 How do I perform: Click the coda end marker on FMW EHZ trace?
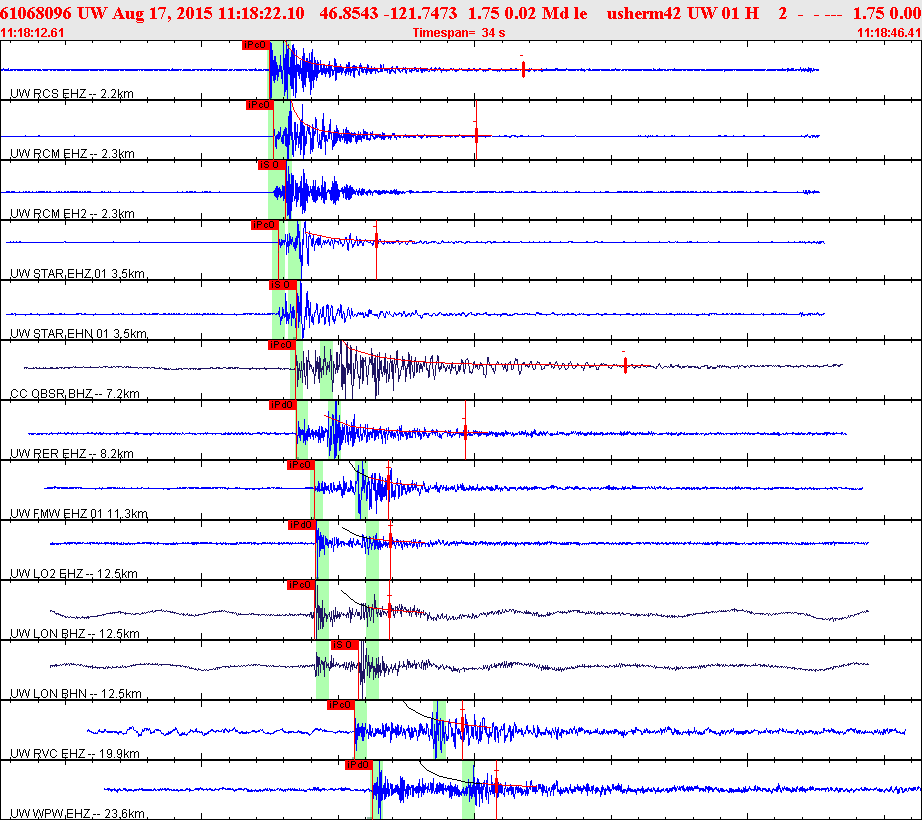pos(389,482)
